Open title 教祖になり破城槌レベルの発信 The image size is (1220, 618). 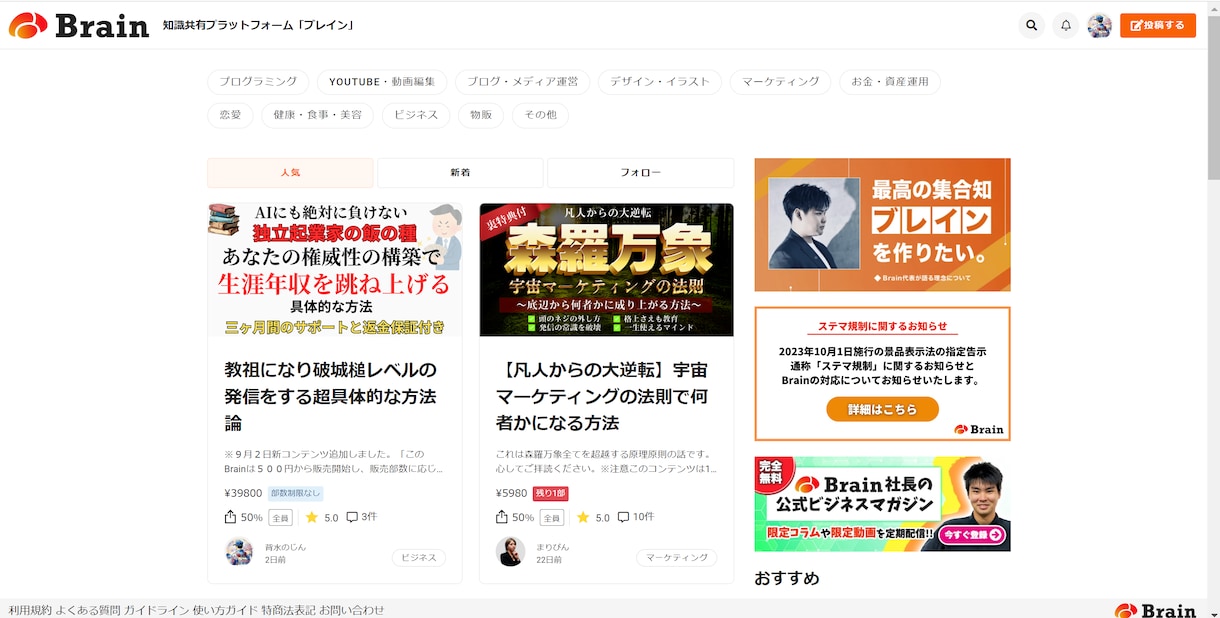click(331, 396)
